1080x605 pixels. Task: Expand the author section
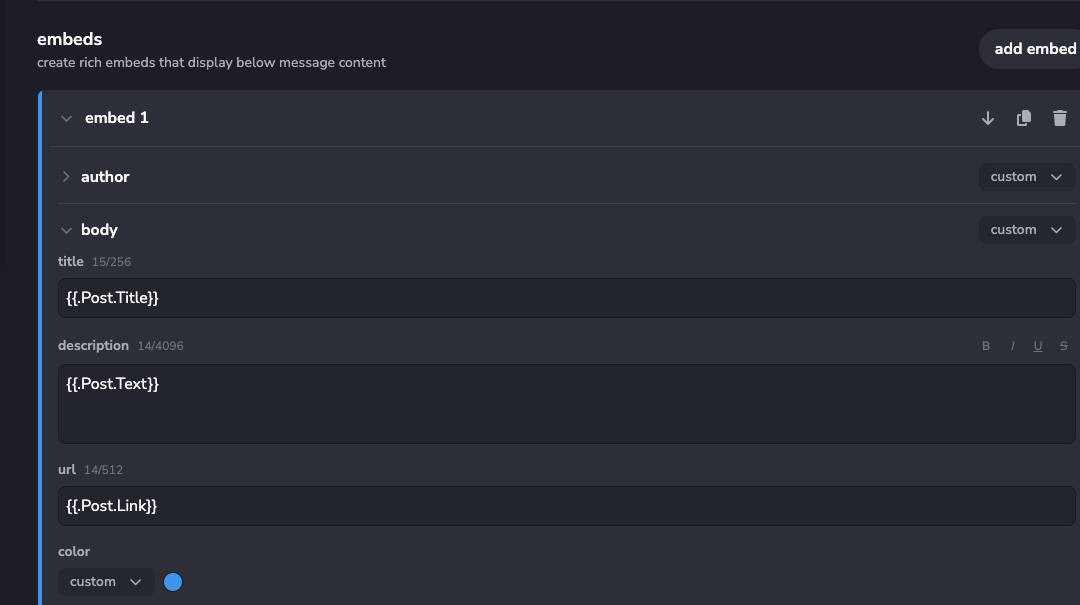tap(66, 176)
